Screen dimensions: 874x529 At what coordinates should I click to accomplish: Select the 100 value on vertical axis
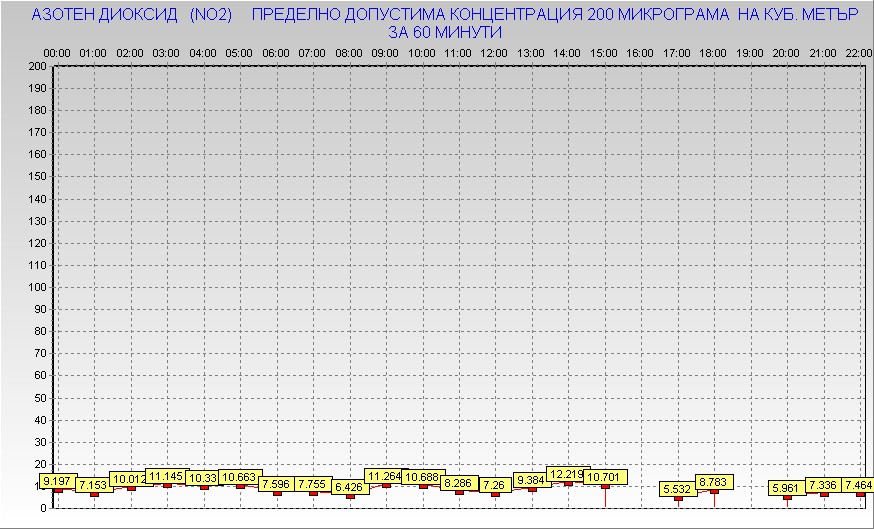(x=37, y=287)
